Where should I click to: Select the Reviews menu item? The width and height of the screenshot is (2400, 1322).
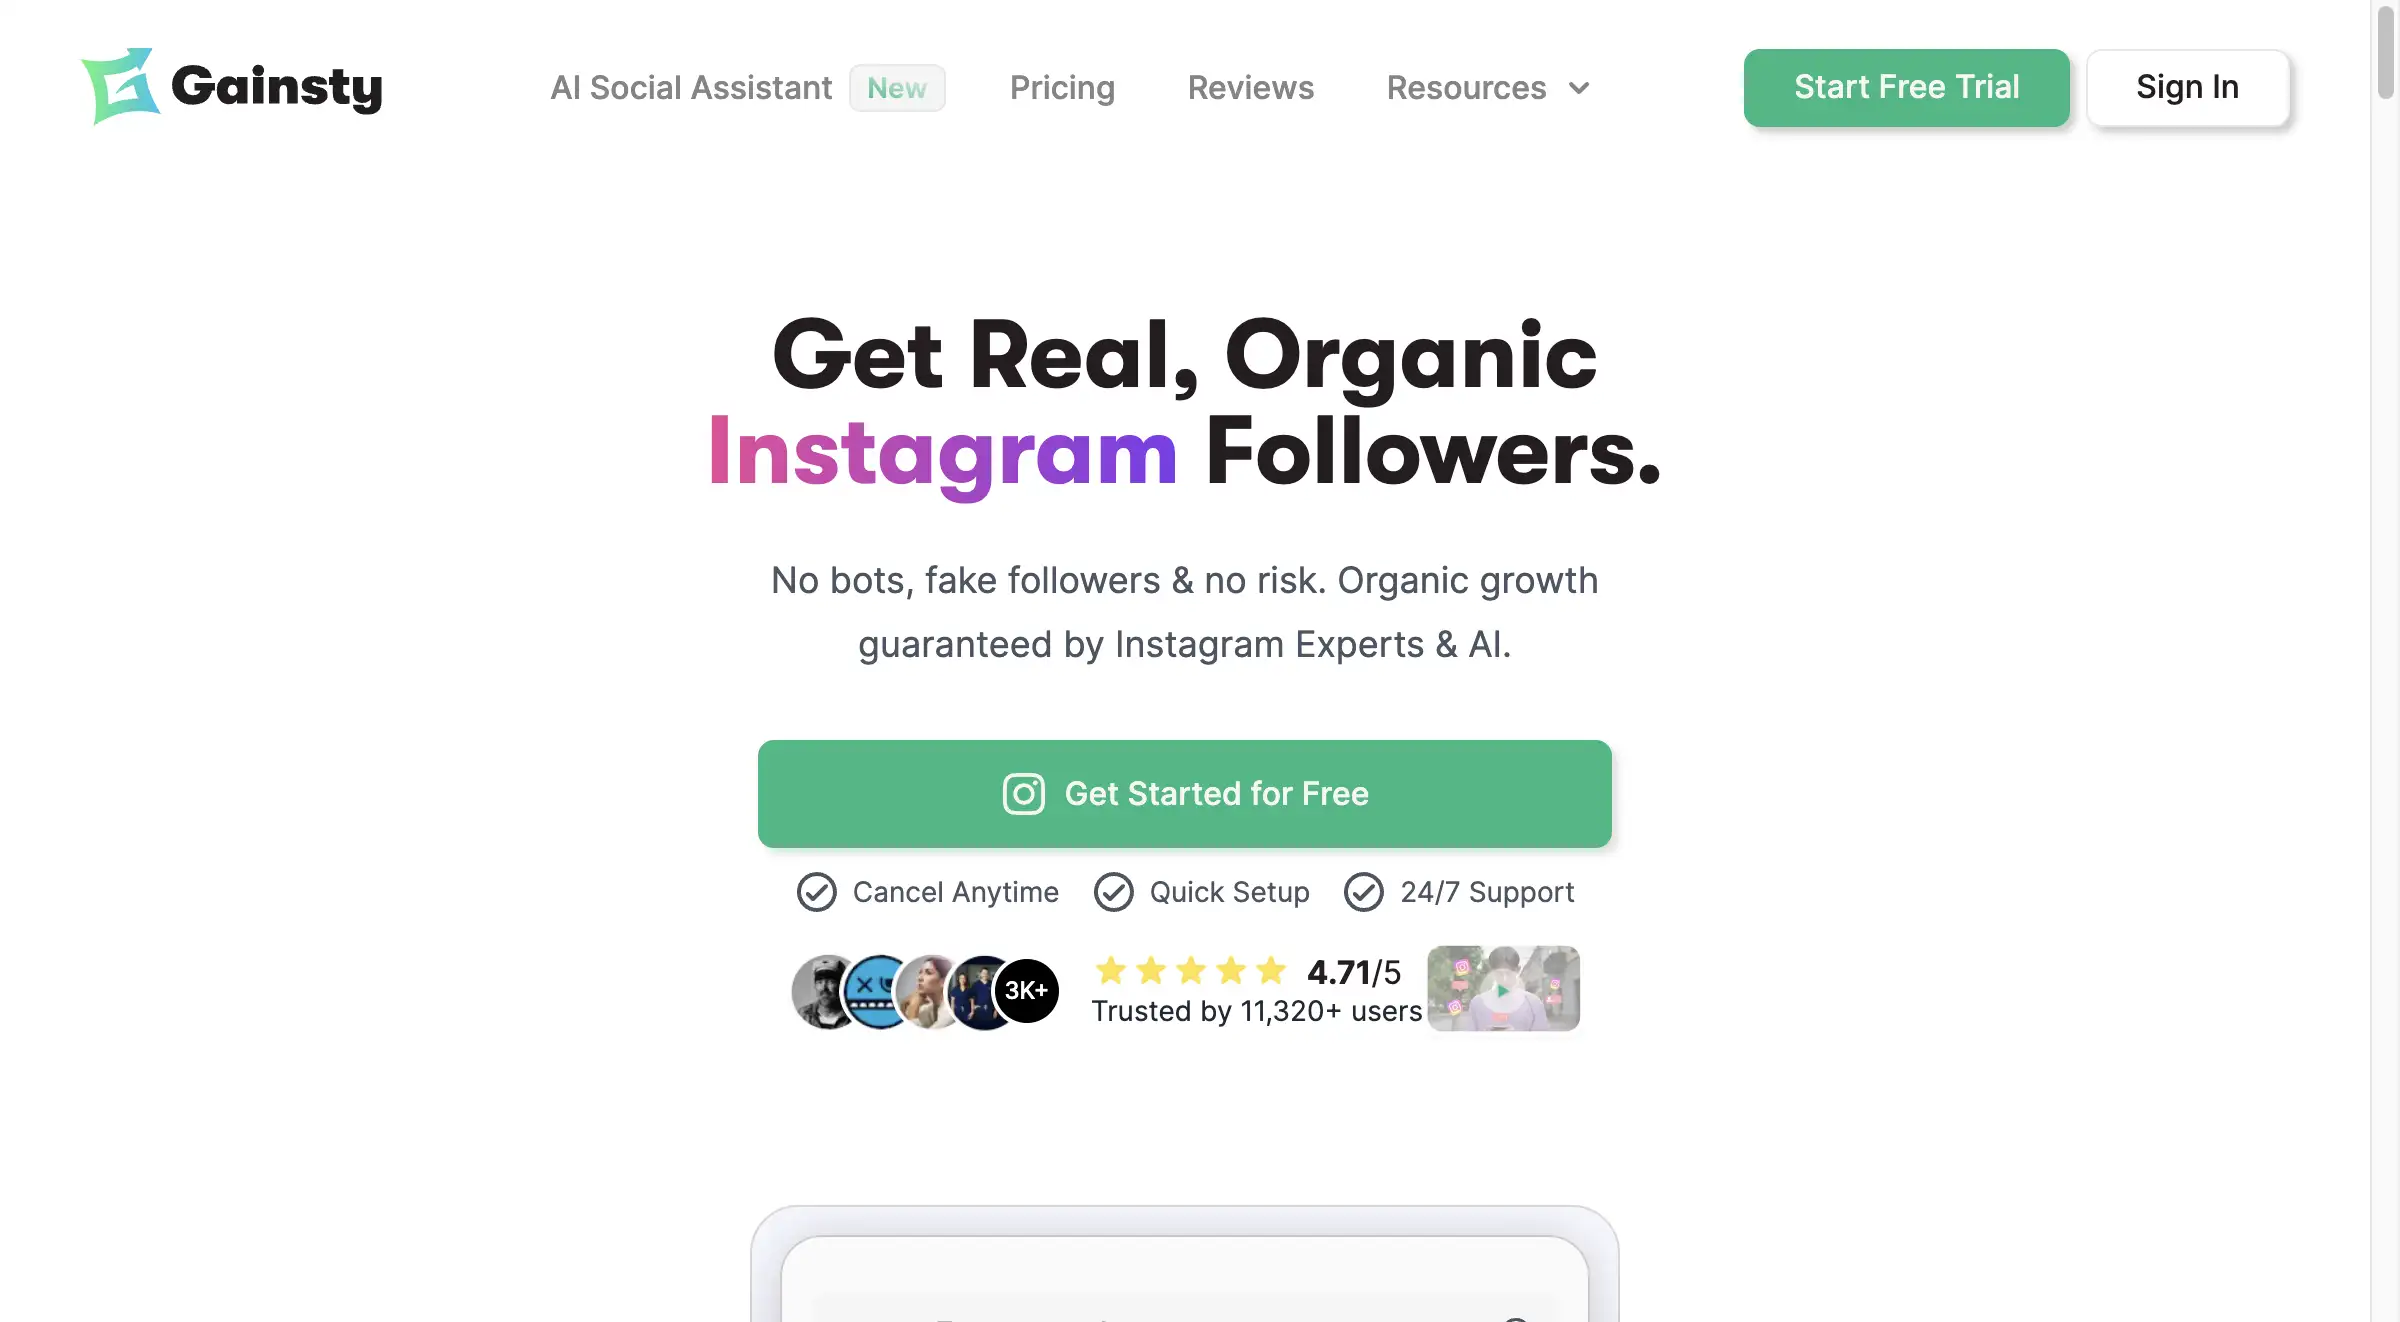click(x=1251, y=86)
